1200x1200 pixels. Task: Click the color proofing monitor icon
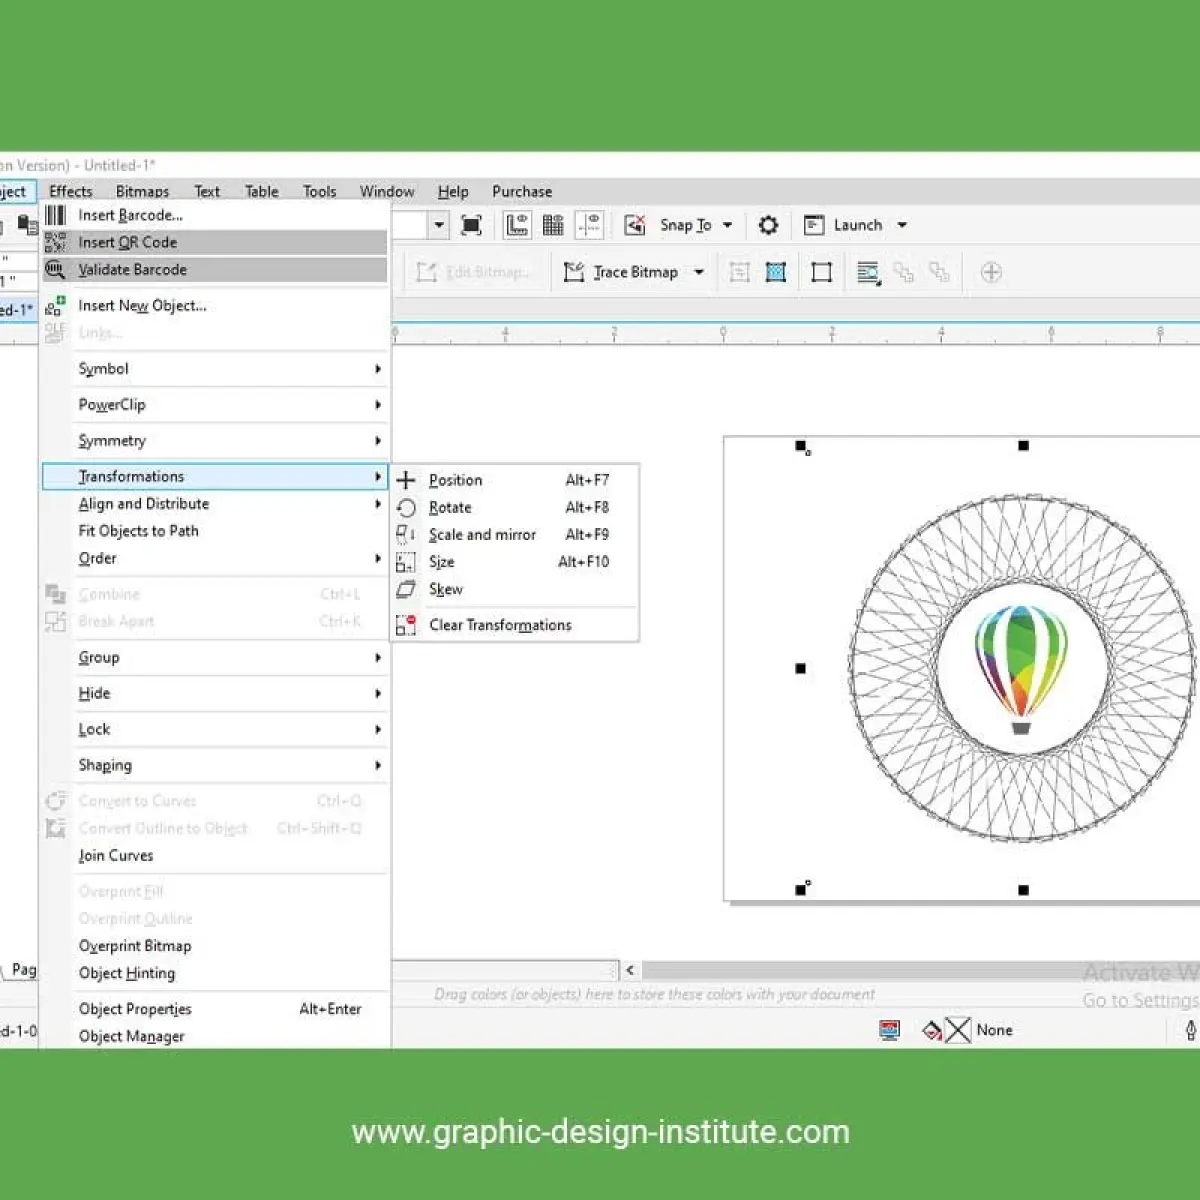point(889,1030)
